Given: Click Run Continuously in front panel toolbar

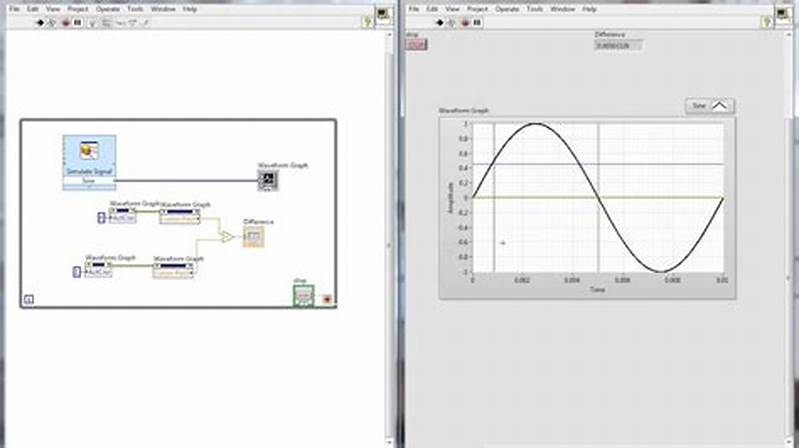Looking at the screenshot, I should (x=452, y=22).
